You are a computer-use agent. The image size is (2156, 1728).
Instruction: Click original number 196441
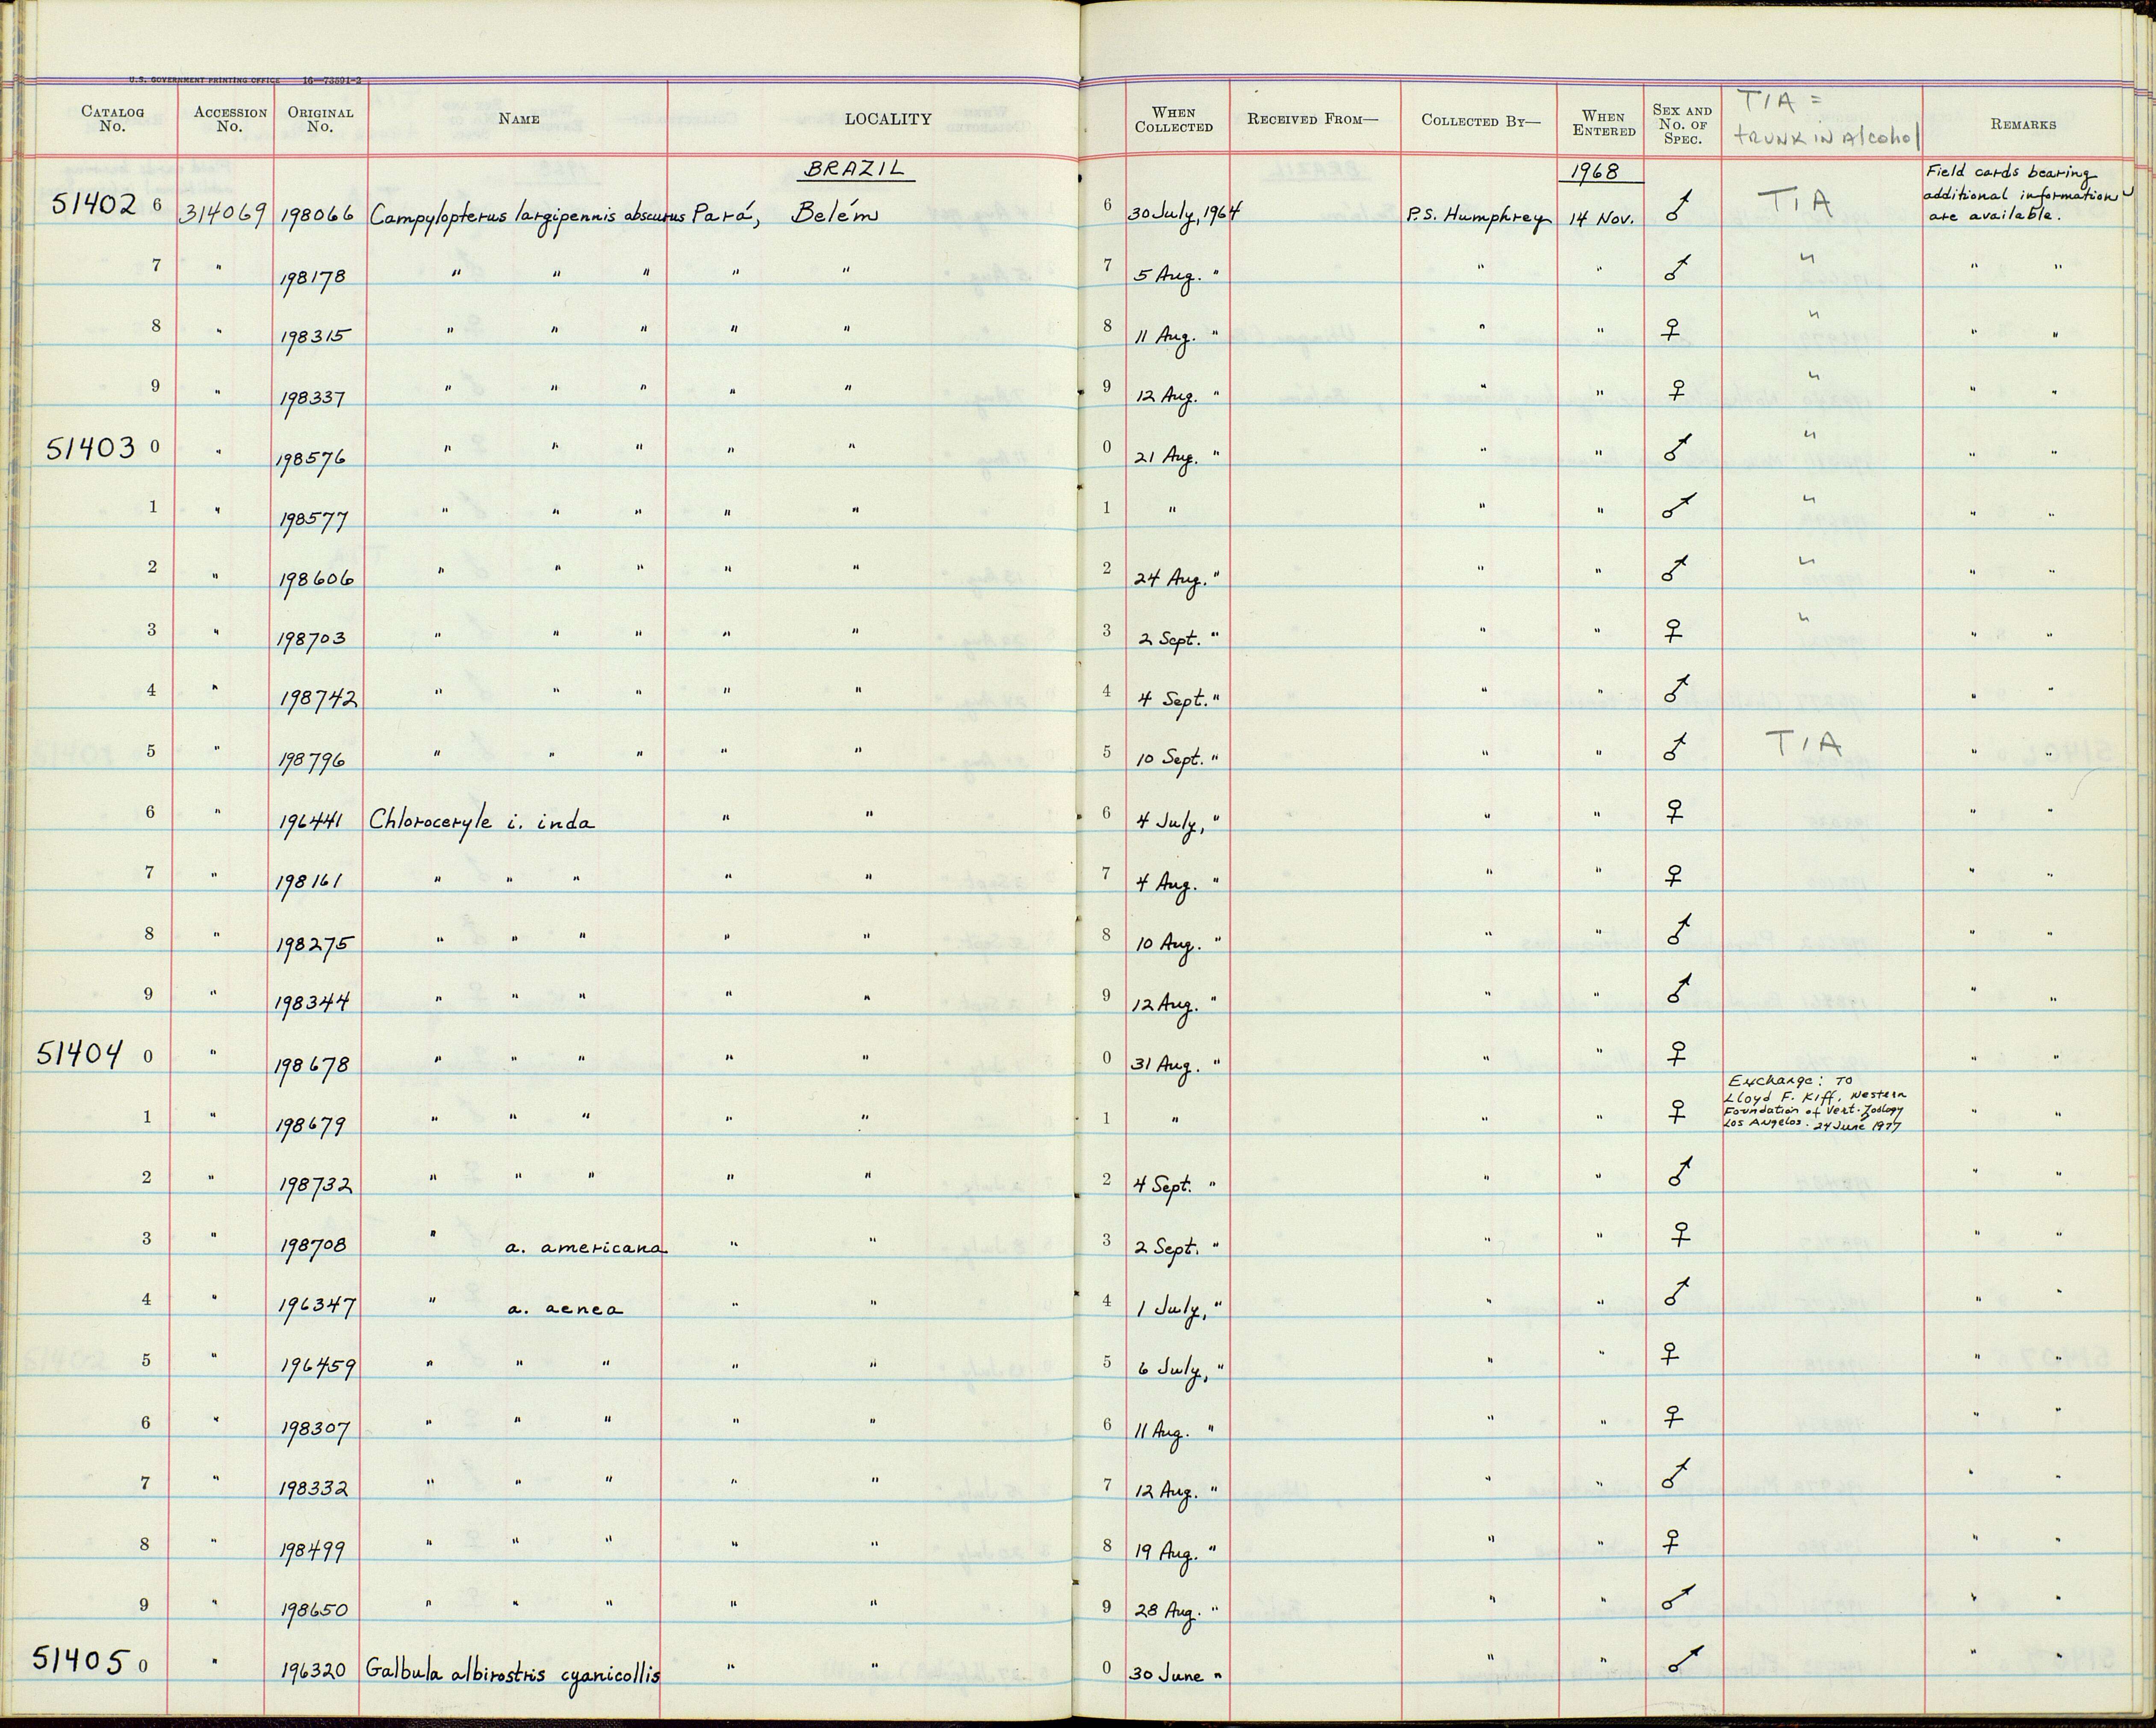click(x=313, y=822)
